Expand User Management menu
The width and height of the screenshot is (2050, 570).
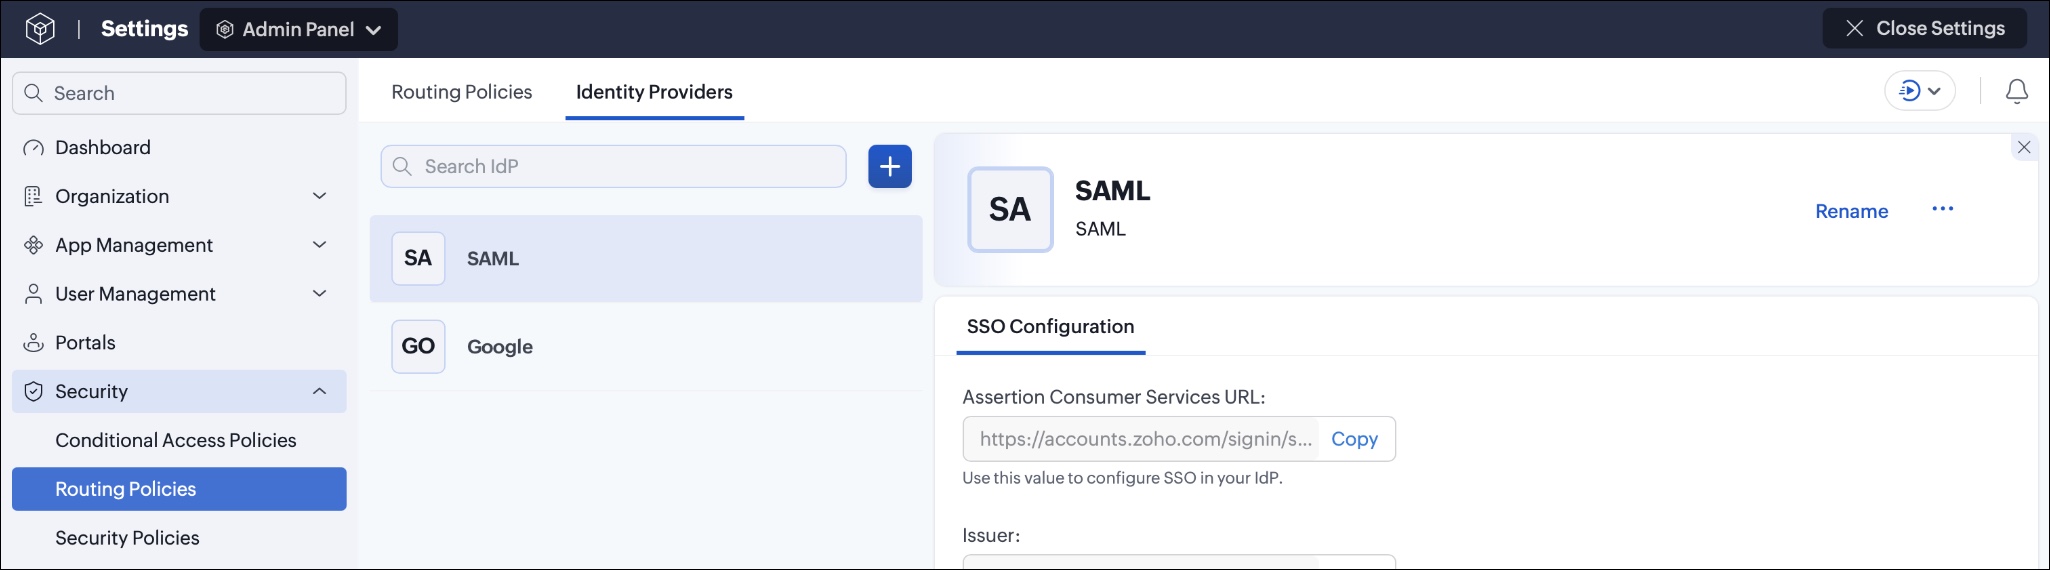[x=319, y=294]
